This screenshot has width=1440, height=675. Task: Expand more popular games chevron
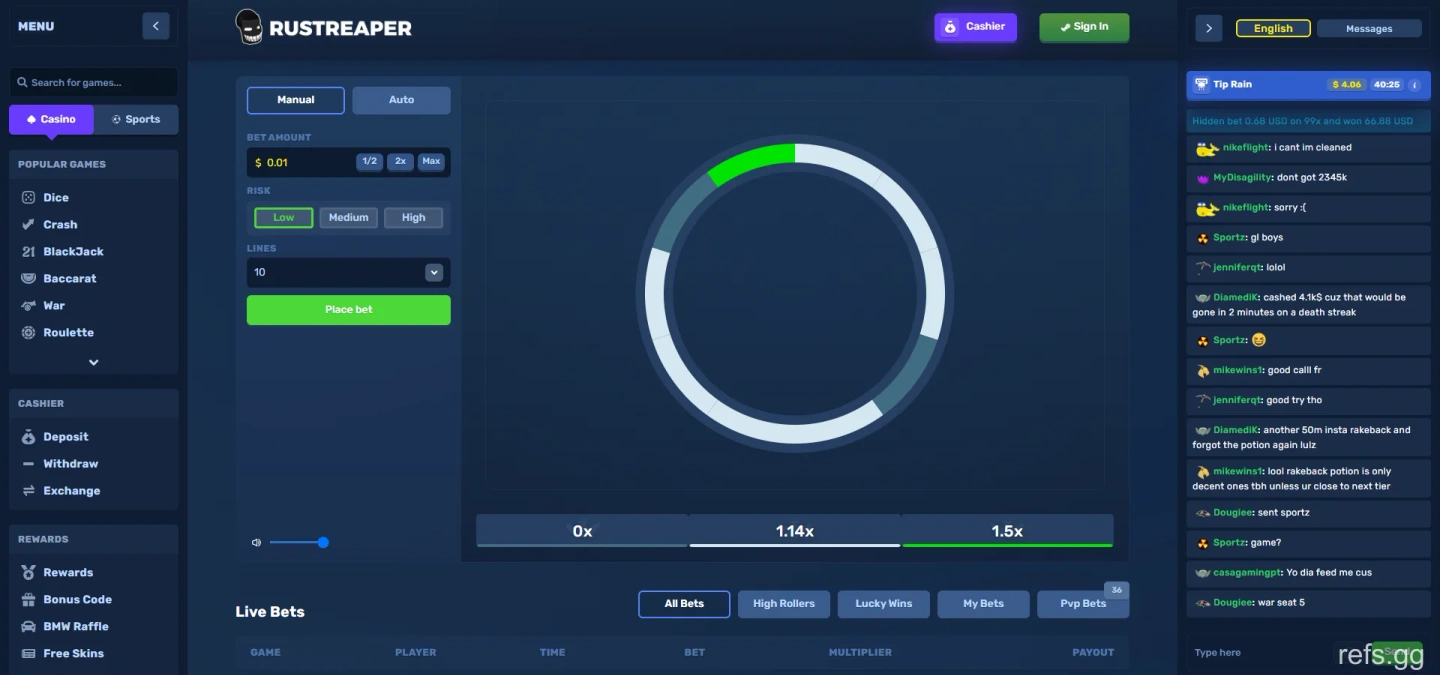94,362
